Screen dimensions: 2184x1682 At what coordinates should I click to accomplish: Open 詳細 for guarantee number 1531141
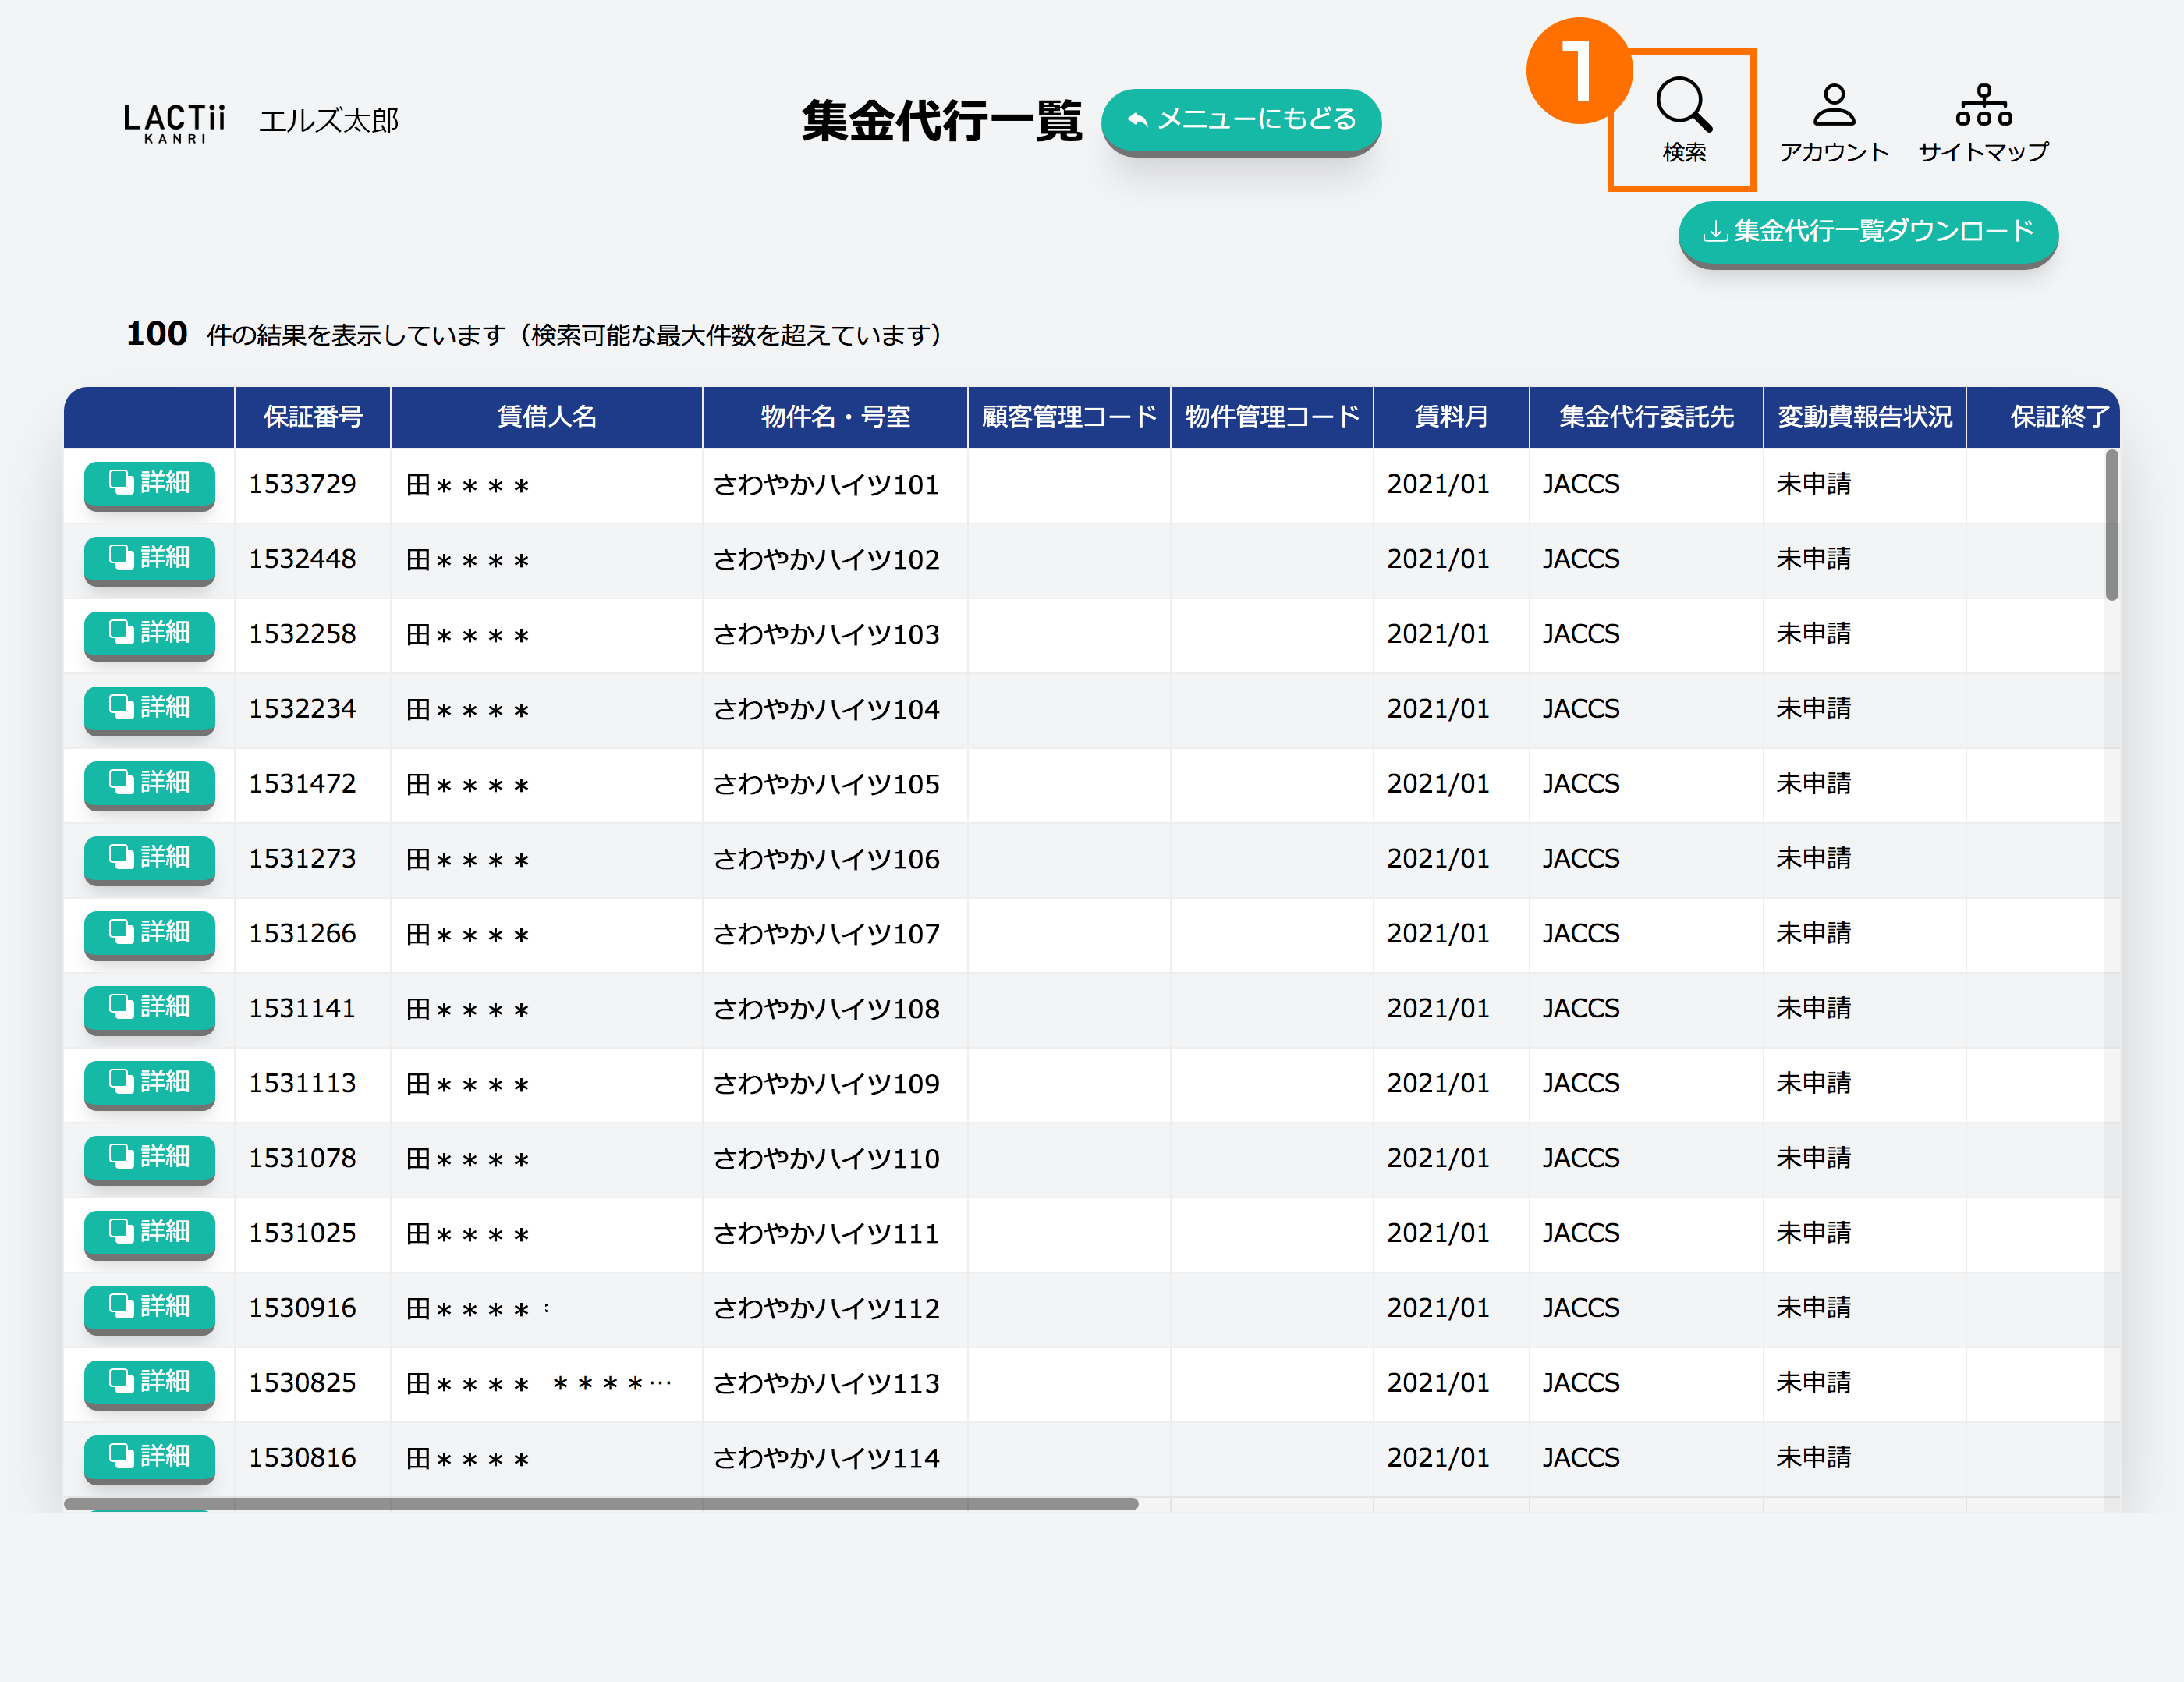tap(149, 1007)
